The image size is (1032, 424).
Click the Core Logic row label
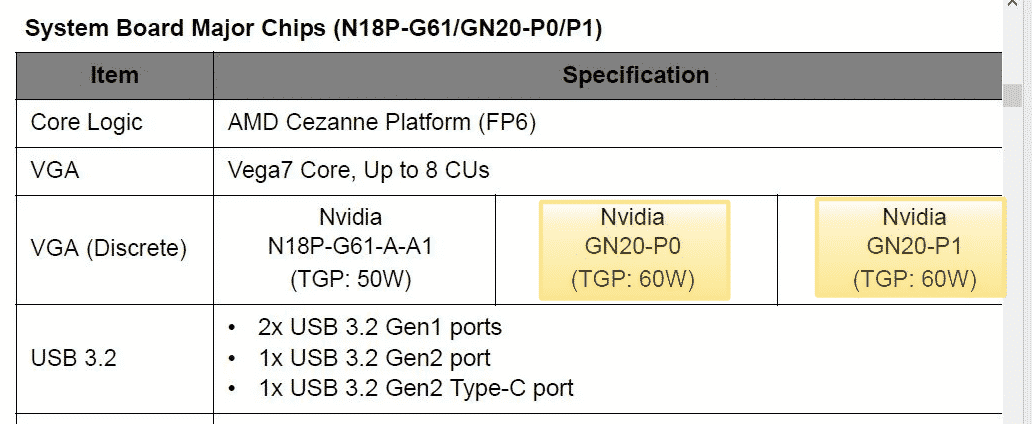(87, 122)
